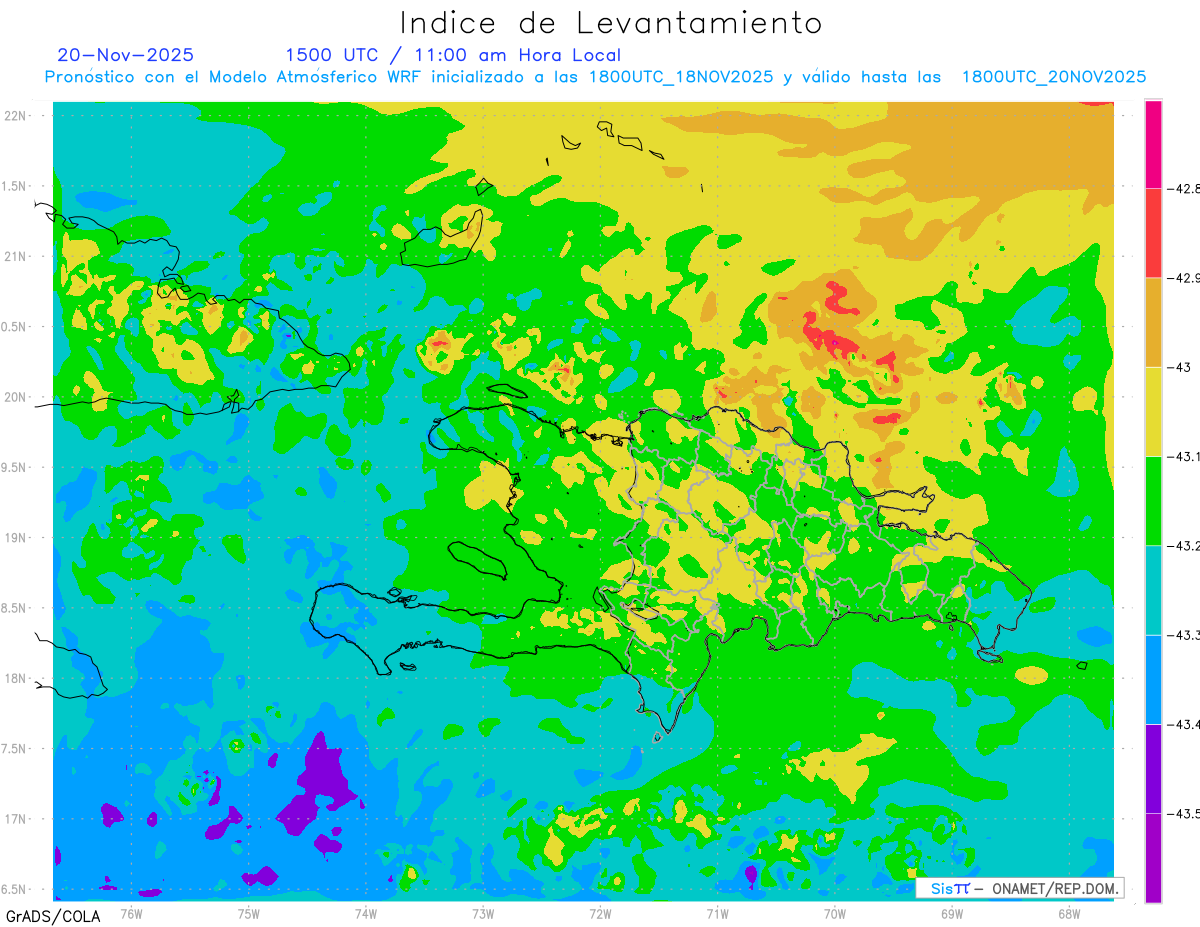Viewport: 1200px width, 927px height.
Task: Pick the orange legend swatch between -42.9 and -43
Action: coord(1153,322)
